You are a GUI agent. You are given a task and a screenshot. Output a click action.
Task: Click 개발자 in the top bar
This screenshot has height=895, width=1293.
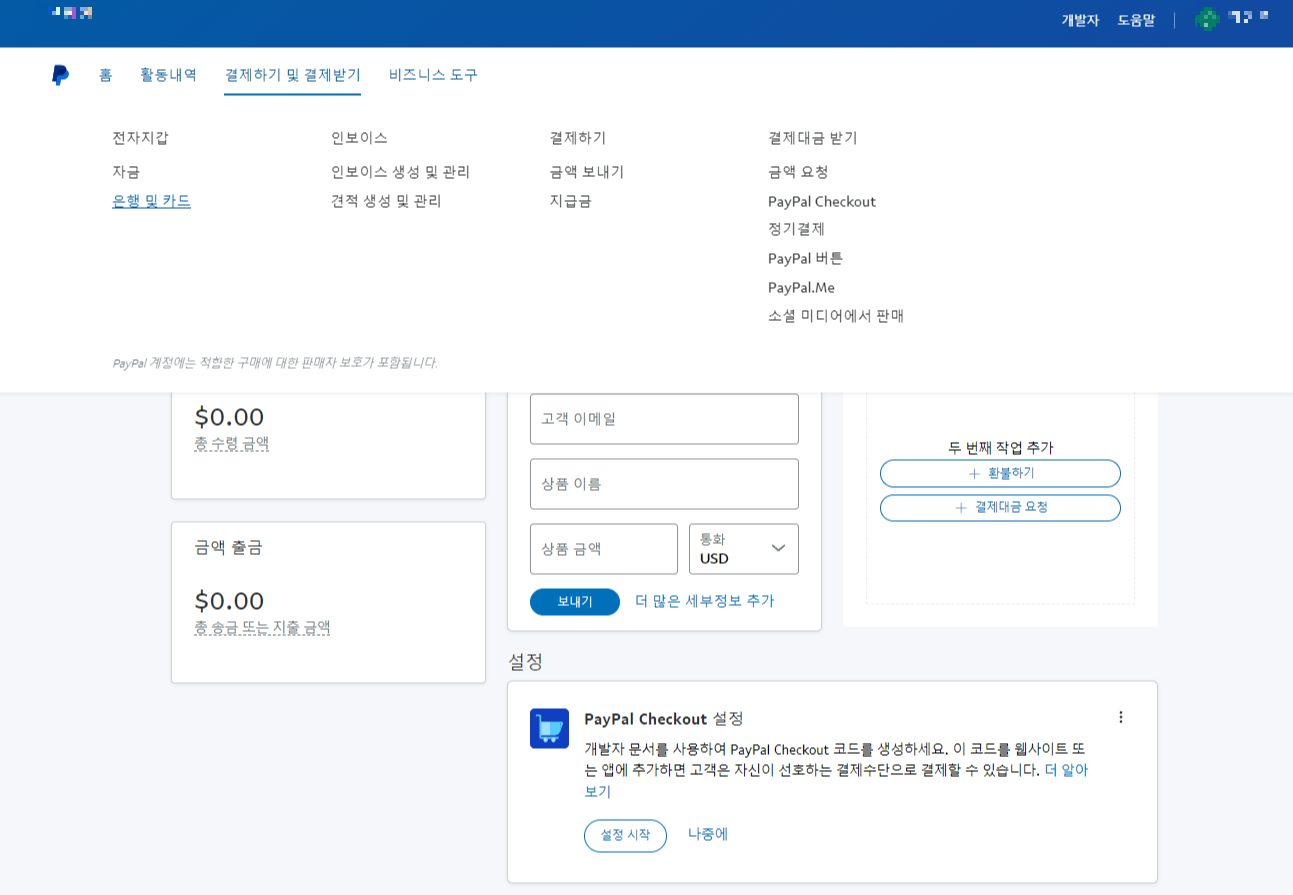[1080, 20]
